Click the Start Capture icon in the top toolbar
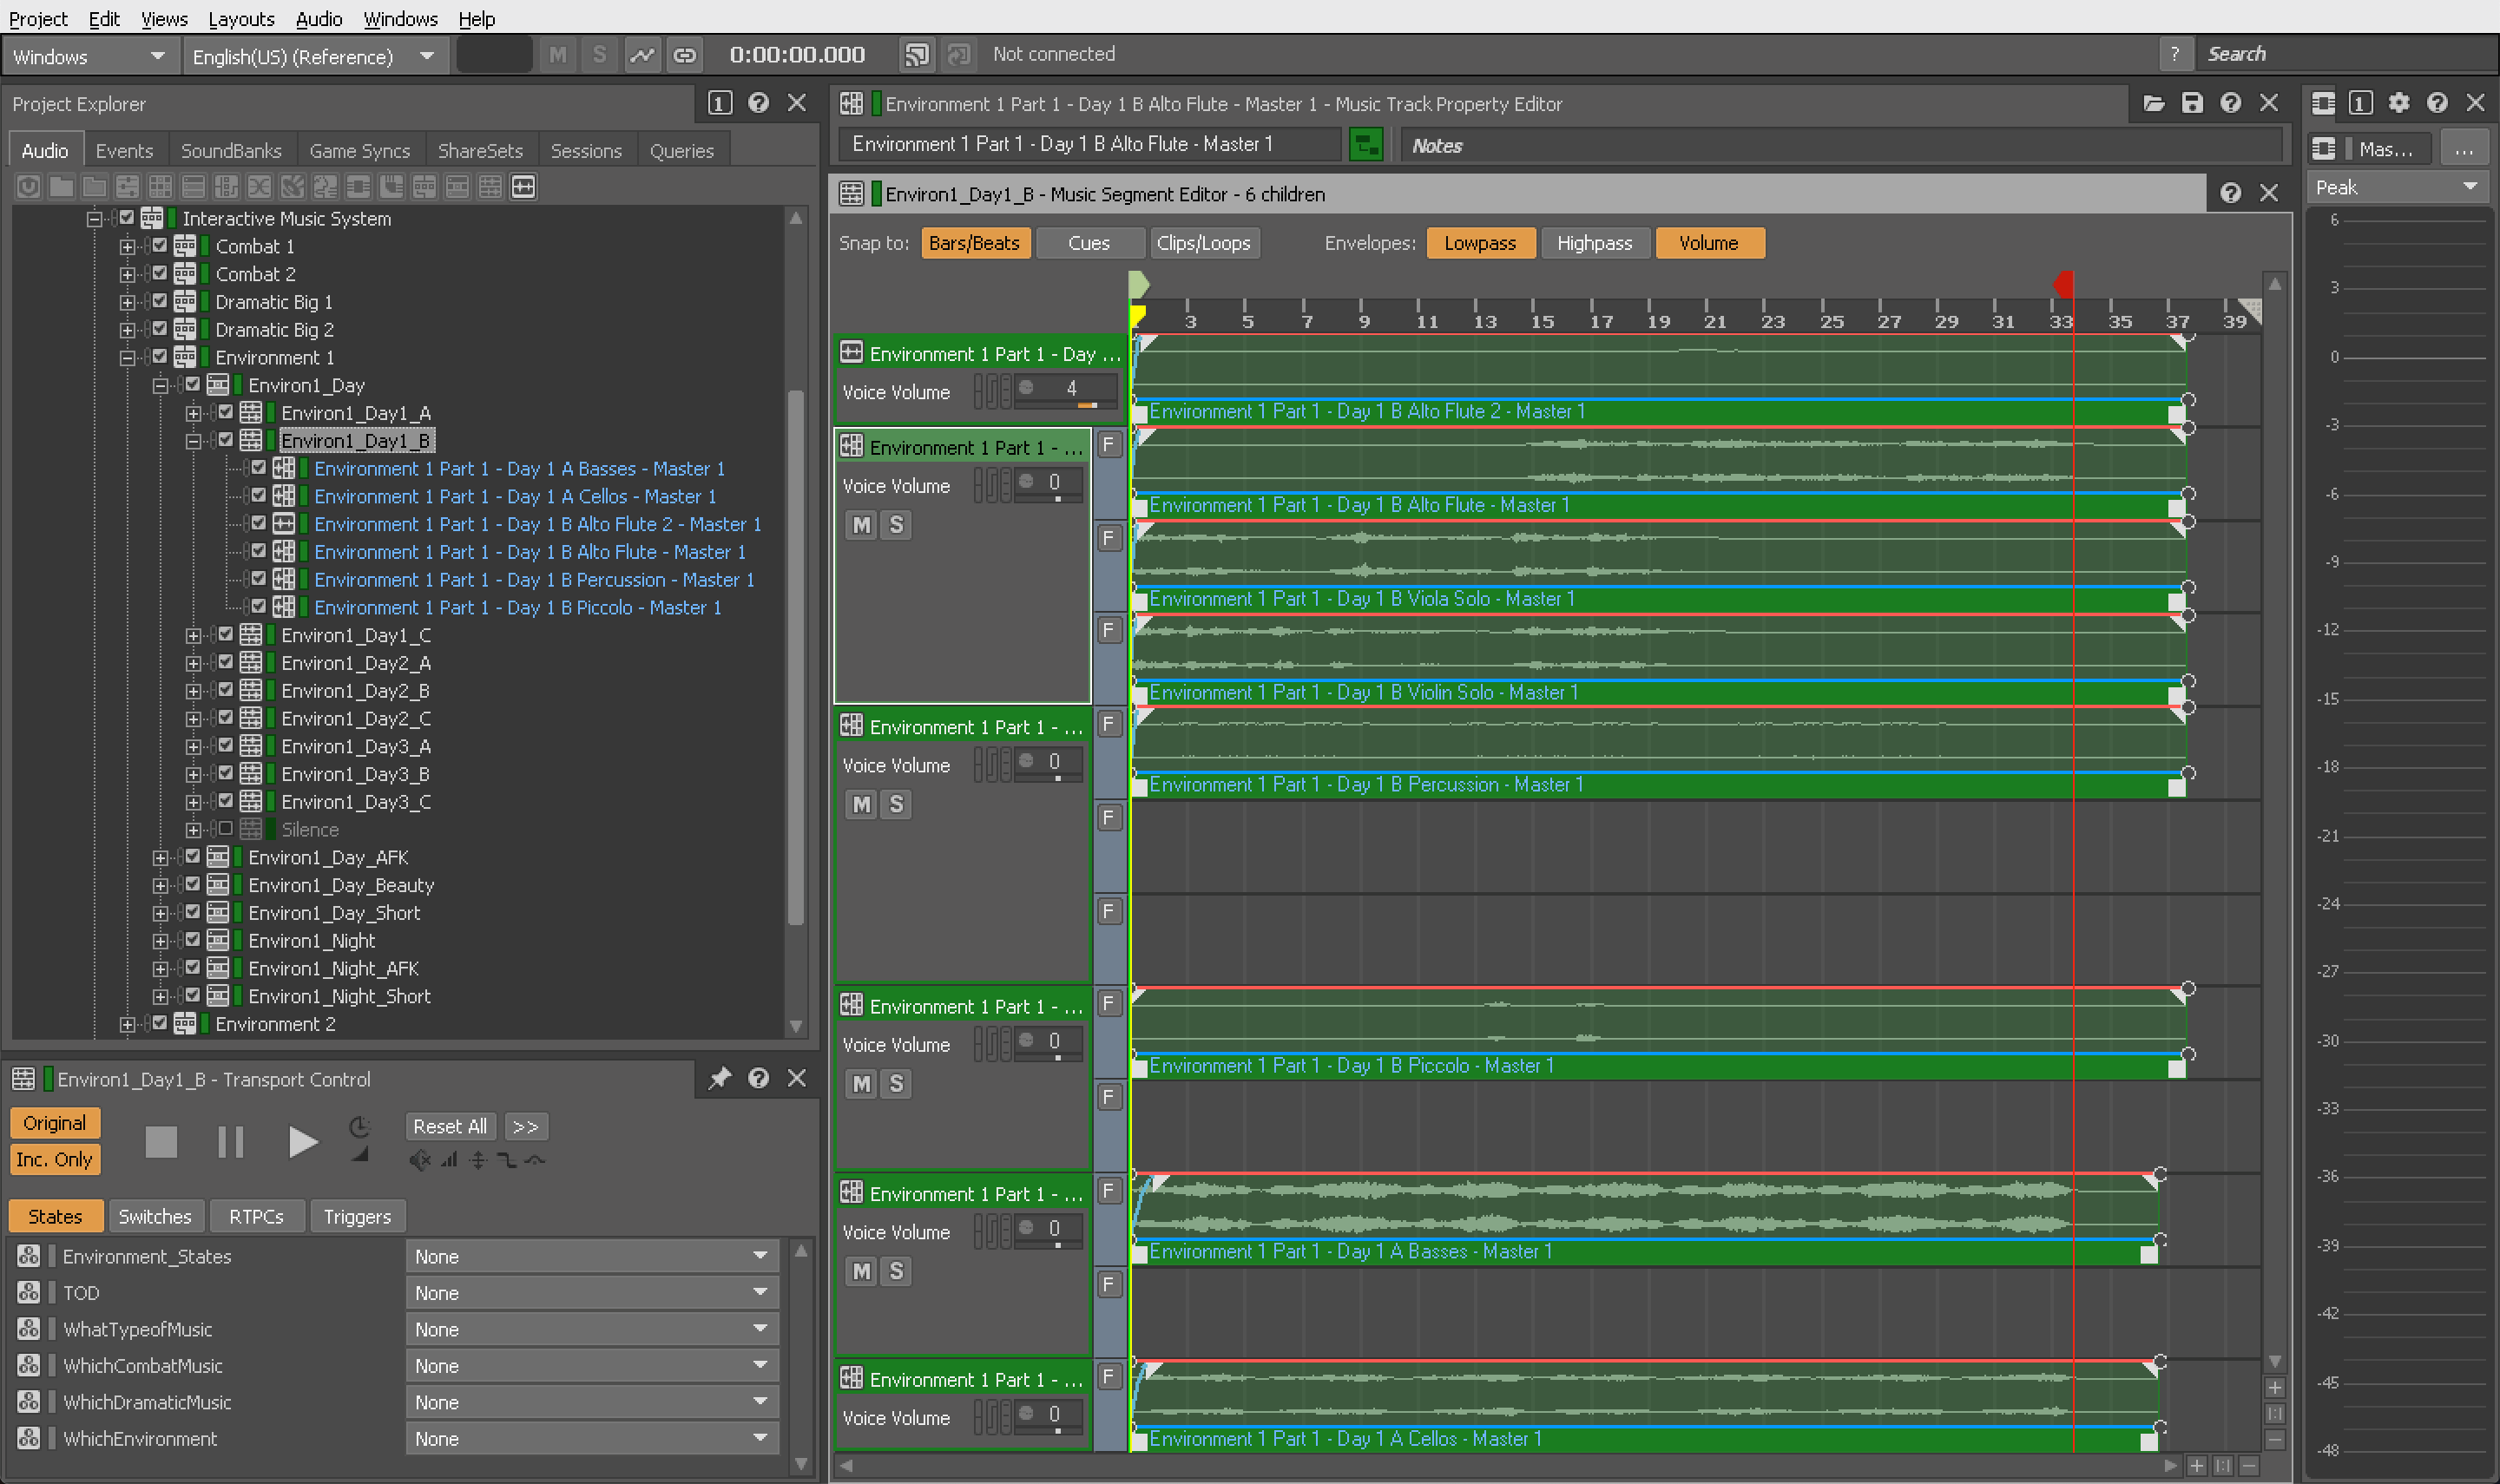 pos(642,55)
